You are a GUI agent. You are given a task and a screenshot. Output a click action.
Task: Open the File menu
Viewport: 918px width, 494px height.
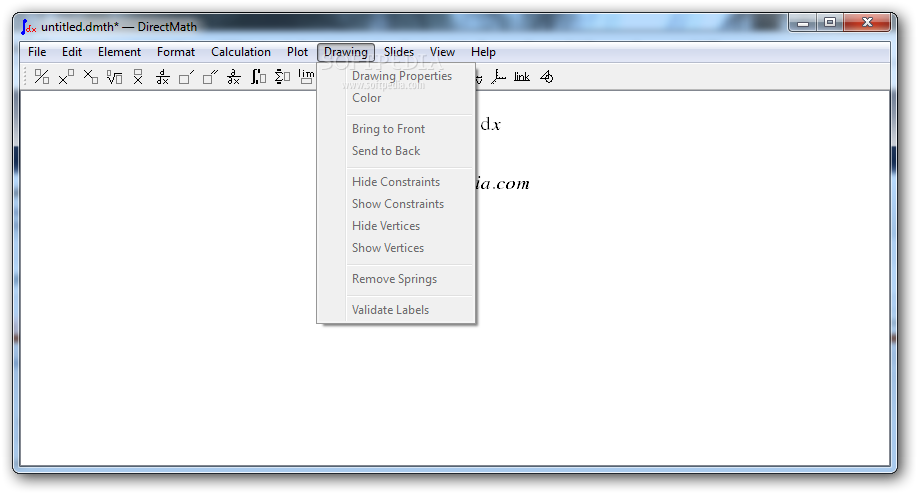tap(37, 52)
